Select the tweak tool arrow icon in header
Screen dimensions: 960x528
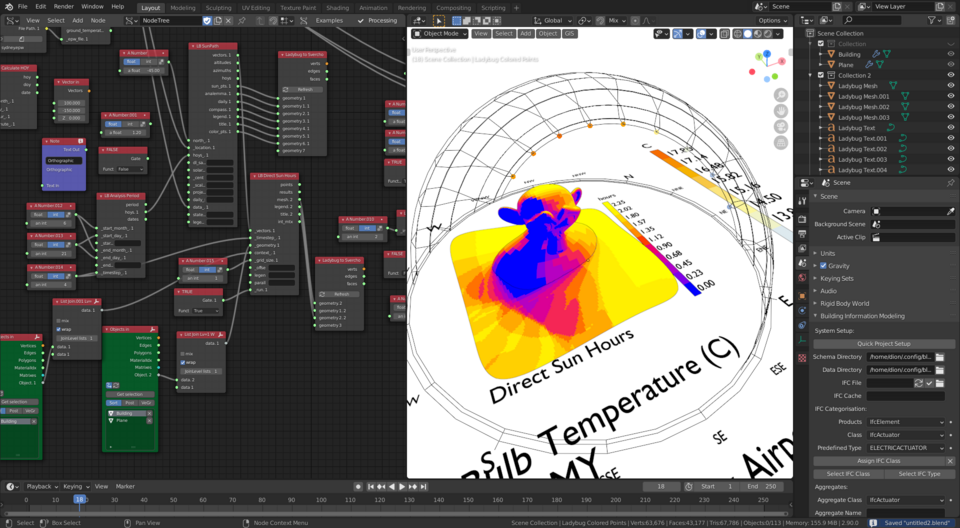439,20
